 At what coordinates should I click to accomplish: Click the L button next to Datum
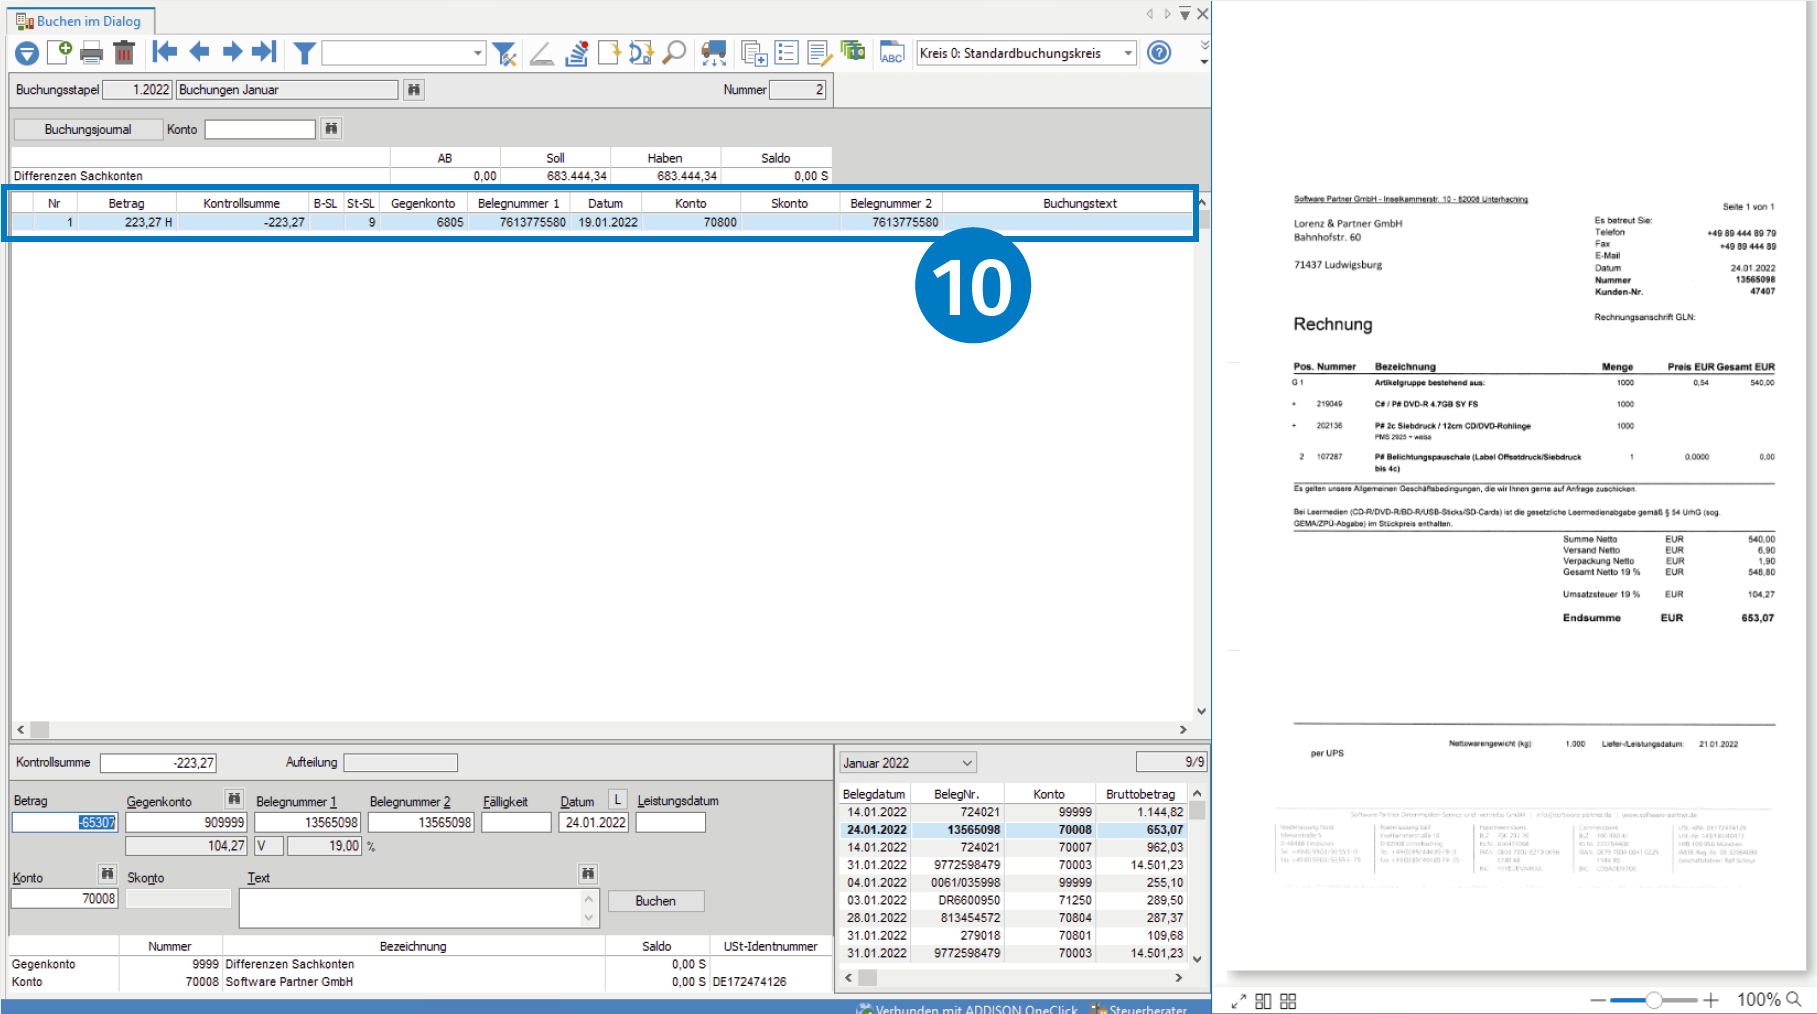pos(618,800)
